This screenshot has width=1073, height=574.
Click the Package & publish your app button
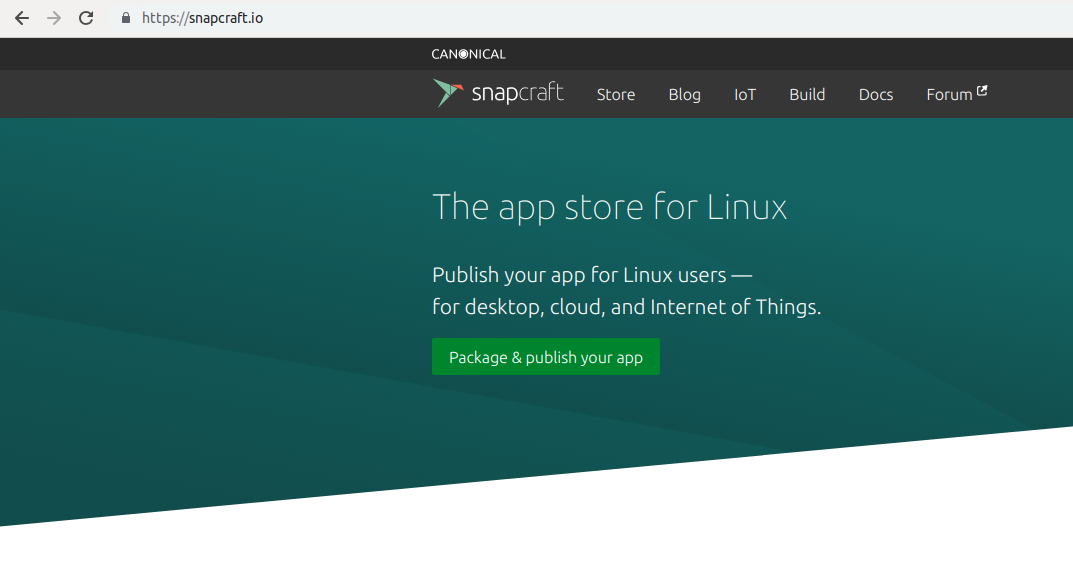coord(546,356)
